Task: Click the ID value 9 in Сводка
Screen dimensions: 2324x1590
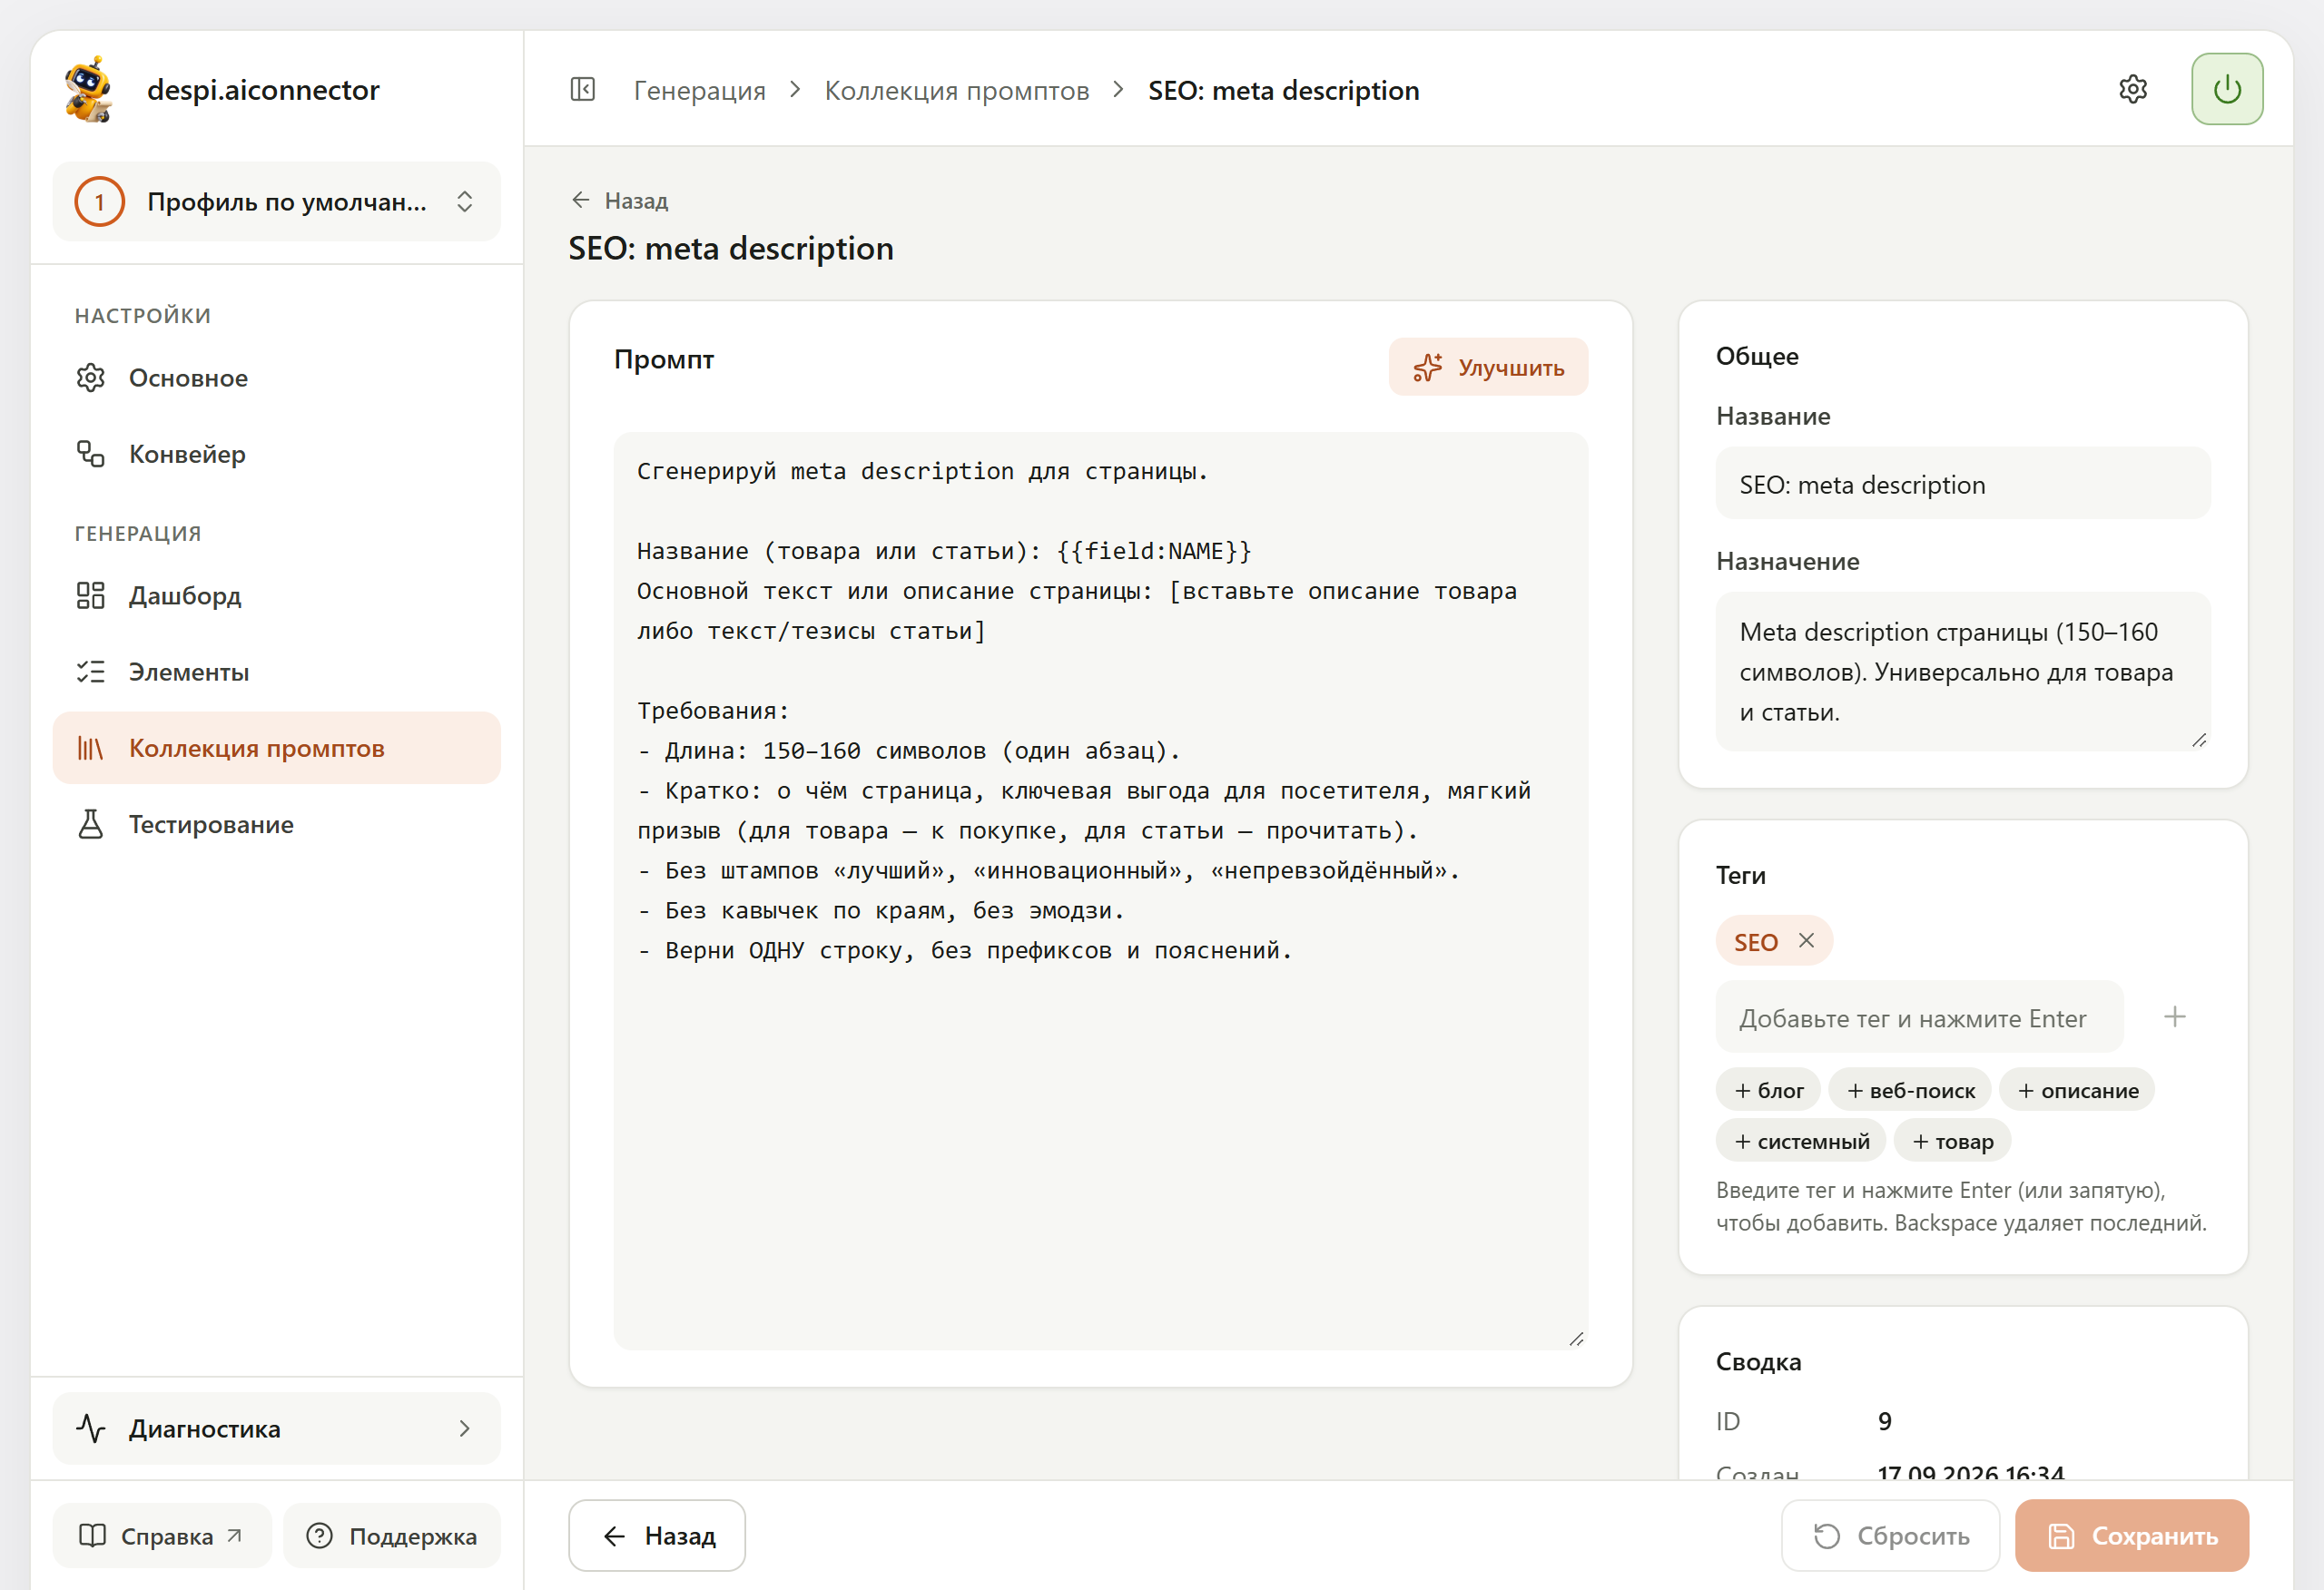Action: pyautogui.click(x=1884, y=1421)
